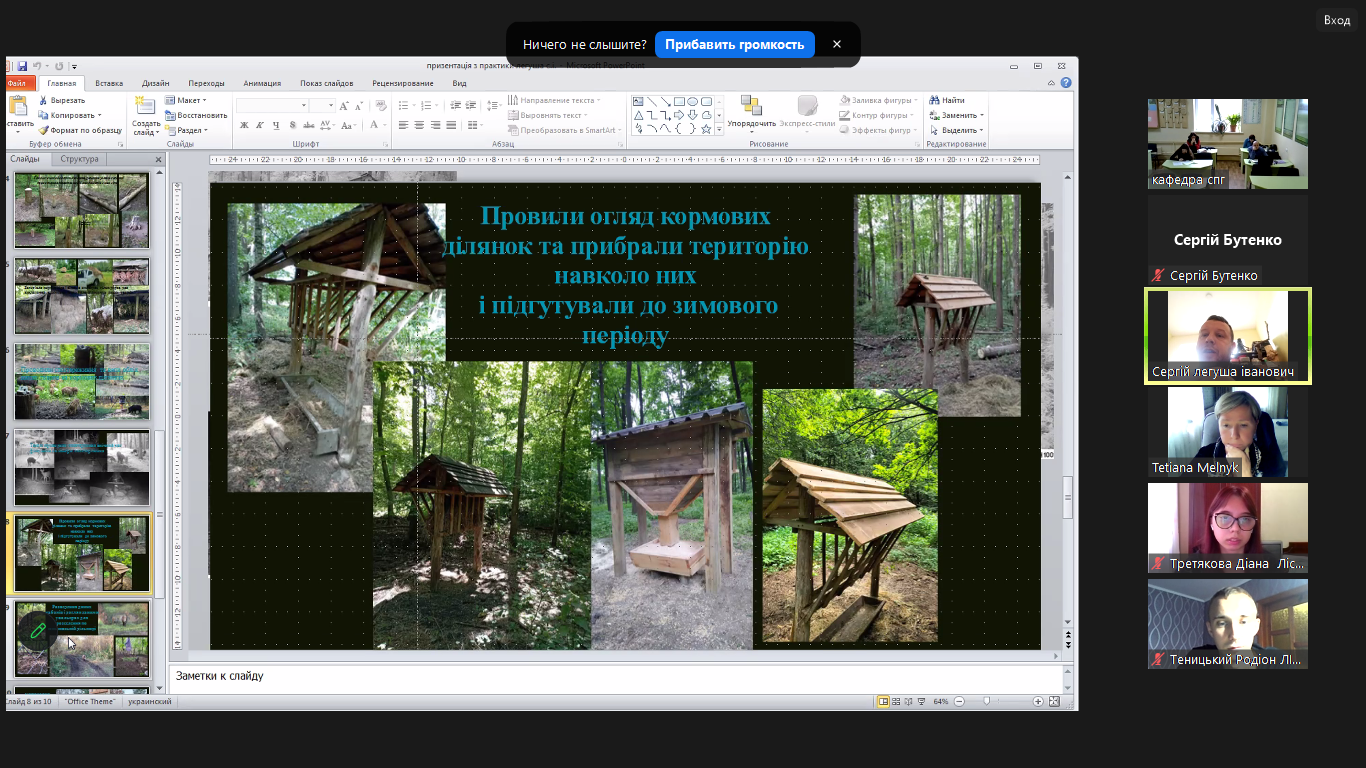Toggle underline Ч formatting
Image resolution: width=1366 pixels, height=768 pixels.
[276, 125]
